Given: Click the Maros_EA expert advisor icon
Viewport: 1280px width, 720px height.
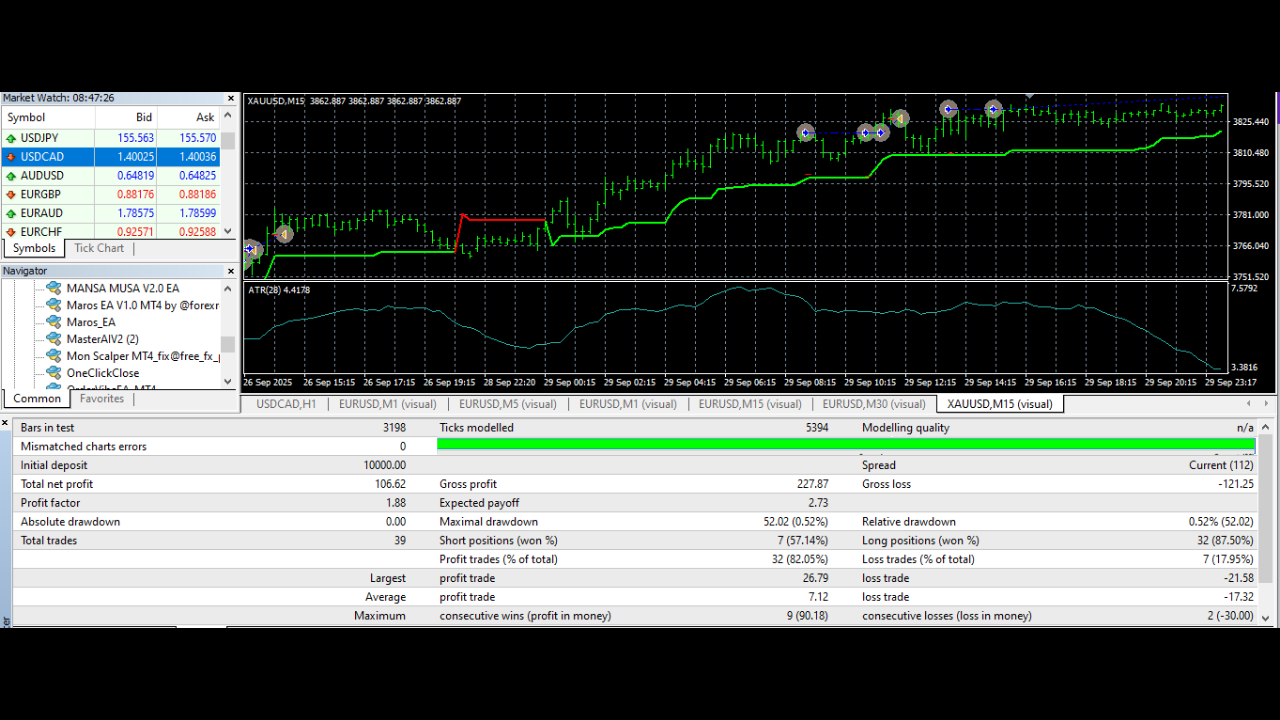Looking at the screenshot, I should [x=53, y=322].
